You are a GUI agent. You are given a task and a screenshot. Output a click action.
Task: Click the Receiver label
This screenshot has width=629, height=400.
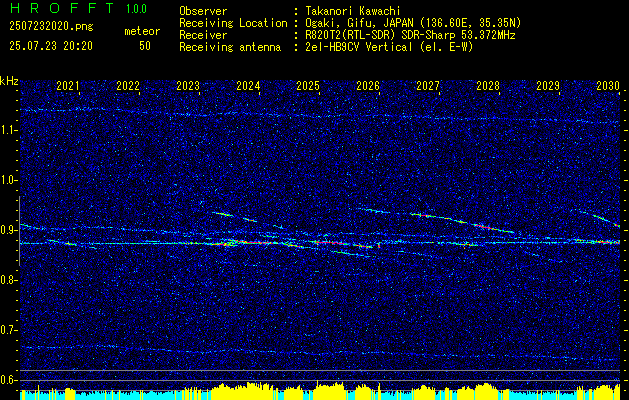point(203,35)
